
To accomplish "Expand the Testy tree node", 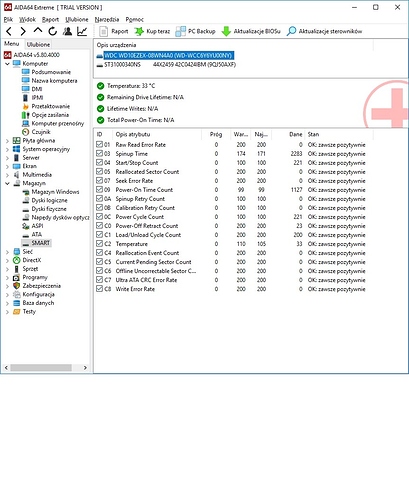I will [x=7, y=312].
